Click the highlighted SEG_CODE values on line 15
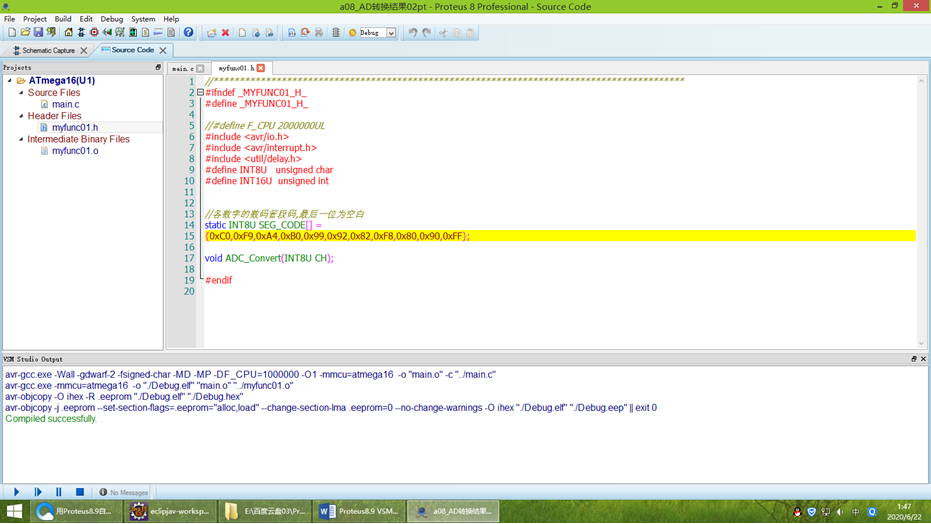The height and width of the screenshot is (524, 931). (337, 236)
